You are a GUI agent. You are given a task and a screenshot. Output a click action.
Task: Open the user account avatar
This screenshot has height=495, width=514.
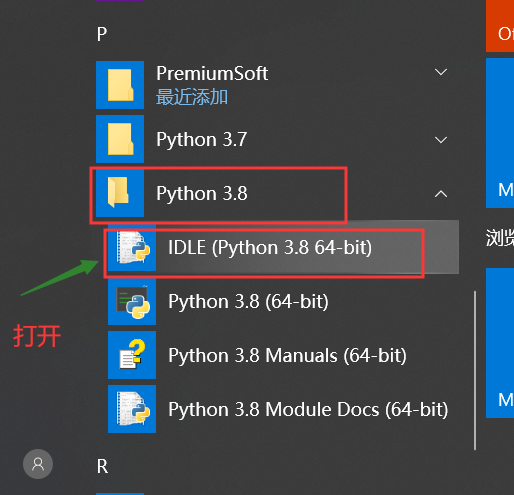[38, 464]
